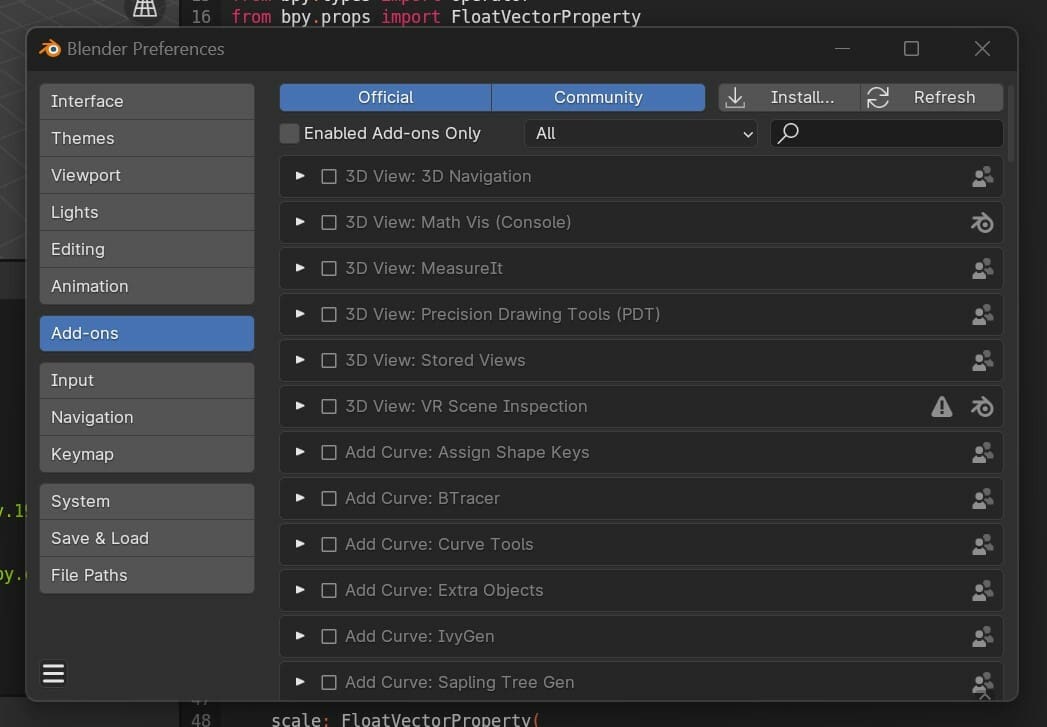
Task: Enable the BTracer add-on checkbox
Action: click(x=329, y=499)
